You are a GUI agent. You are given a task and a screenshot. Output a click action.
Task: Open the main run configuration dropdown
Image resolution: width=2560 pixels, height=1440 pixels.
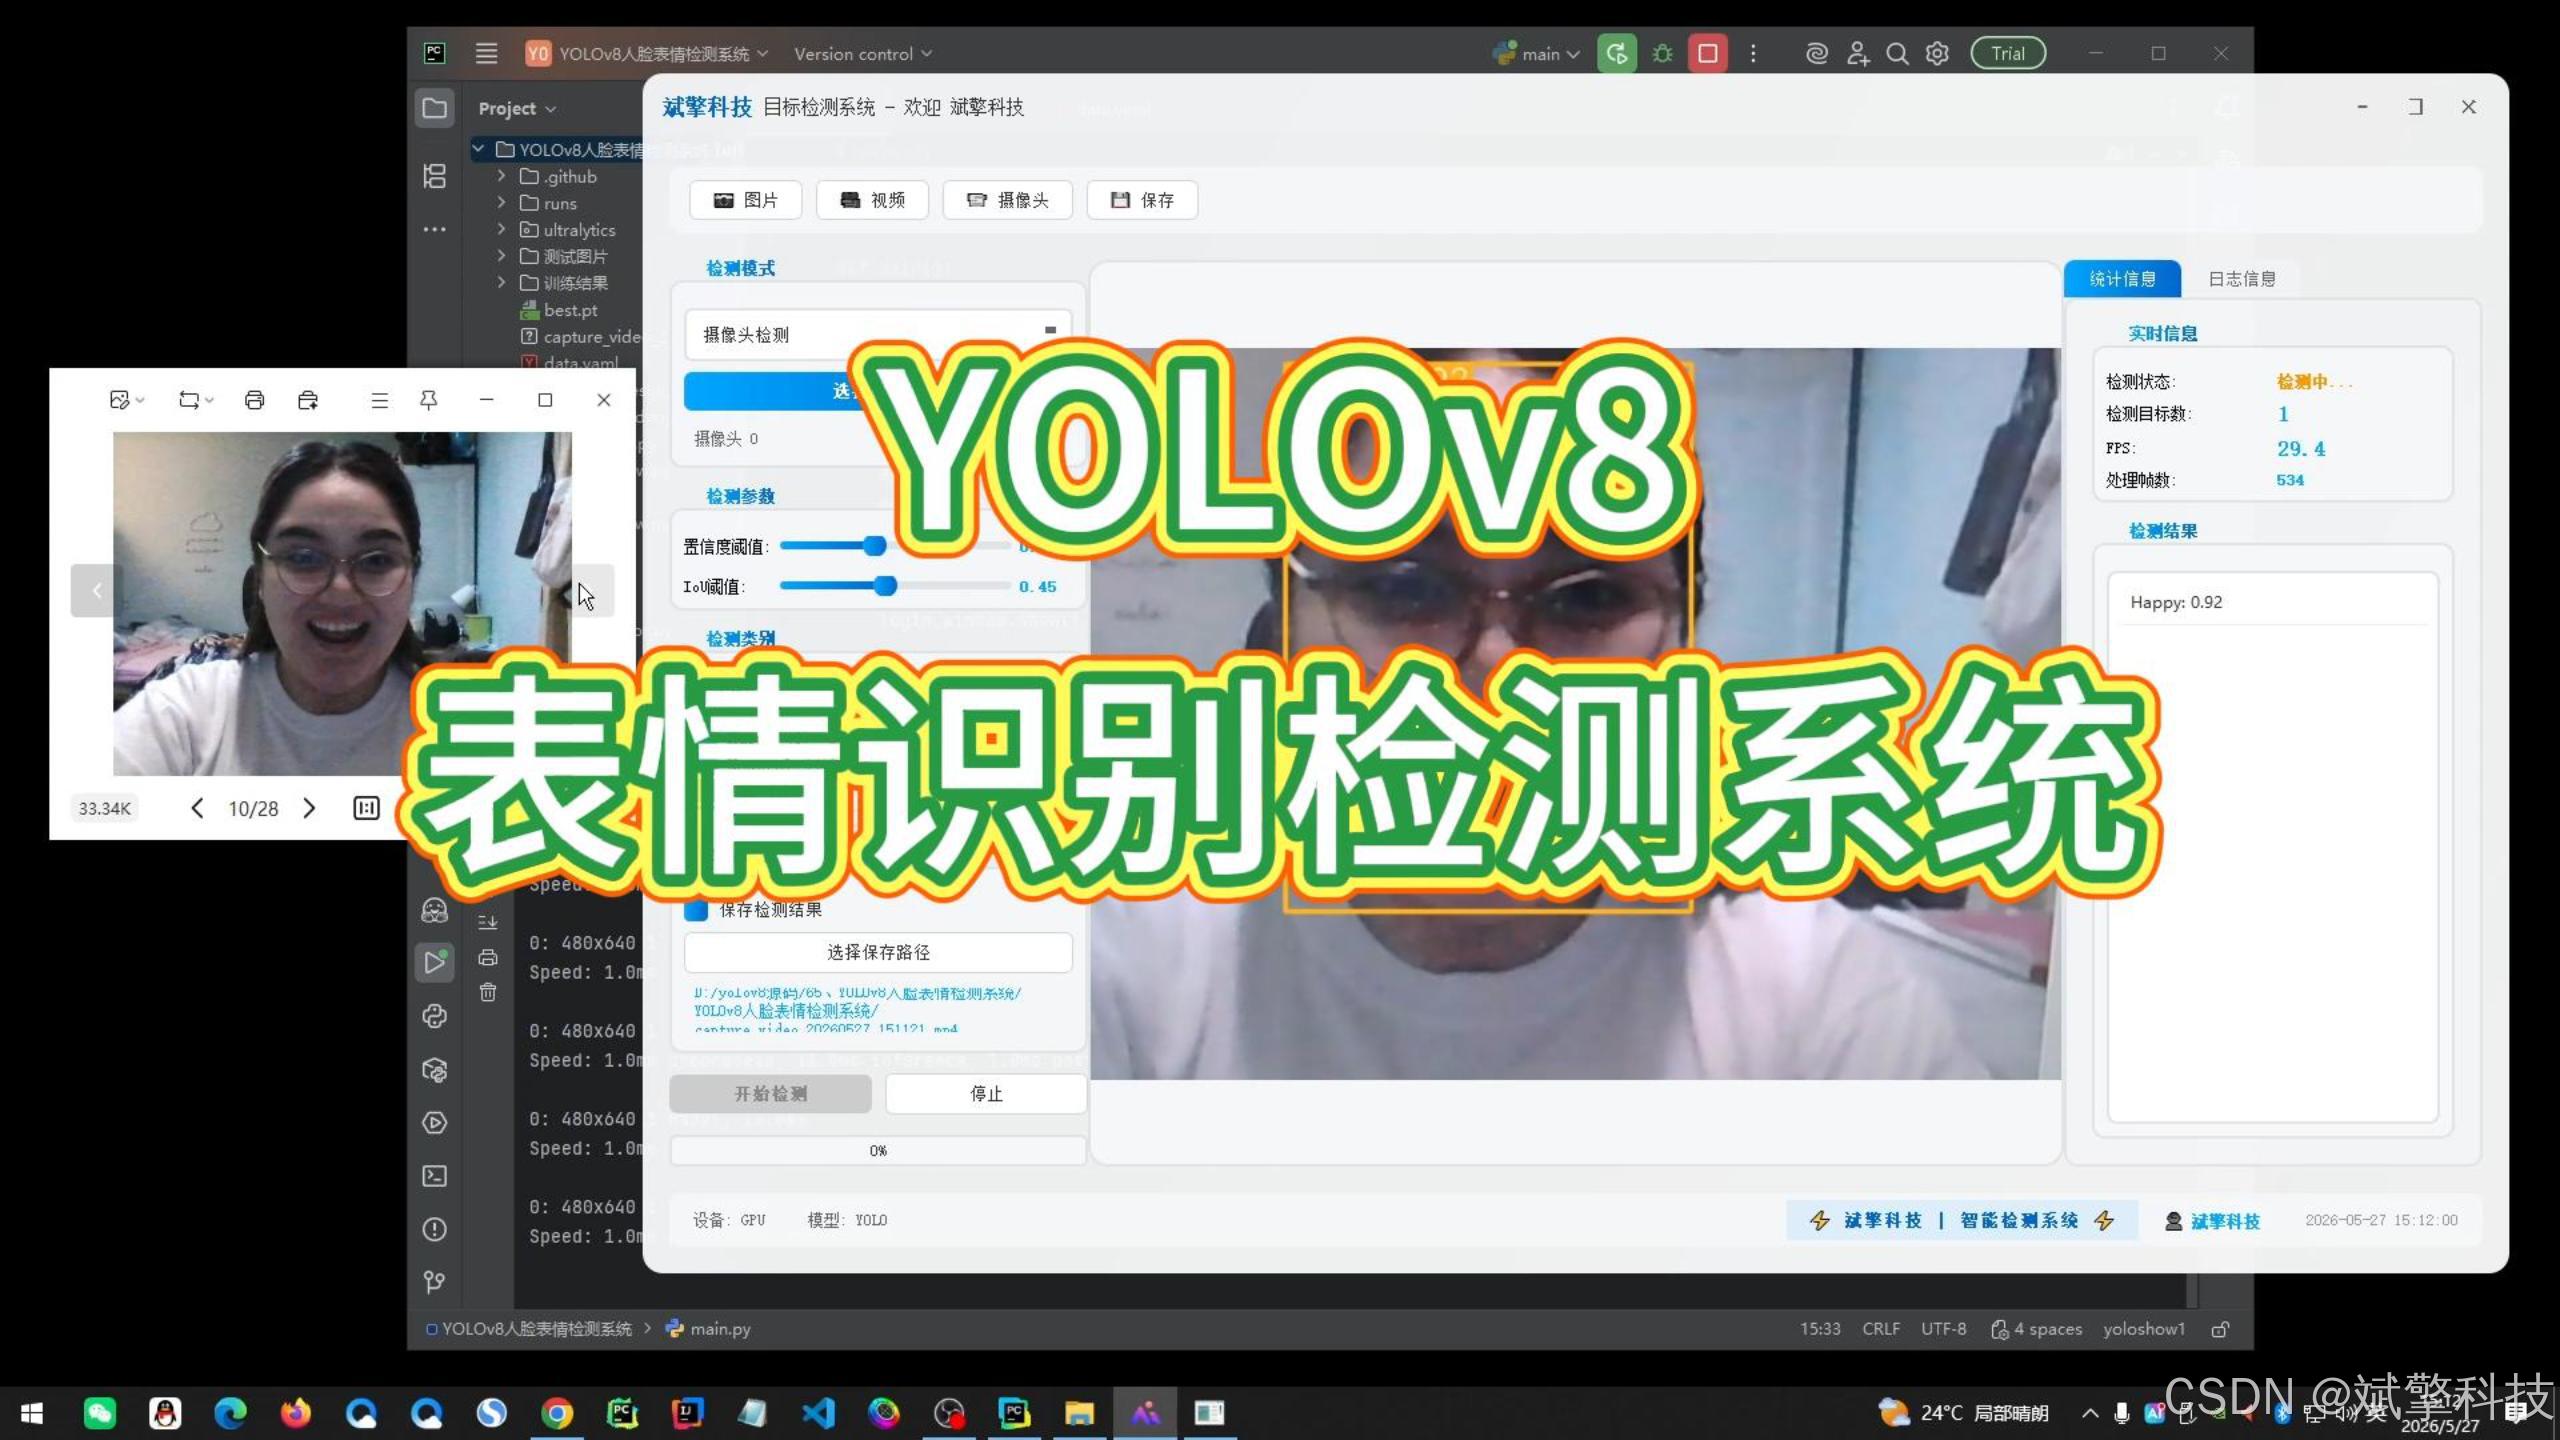[x=1536, y=54]
